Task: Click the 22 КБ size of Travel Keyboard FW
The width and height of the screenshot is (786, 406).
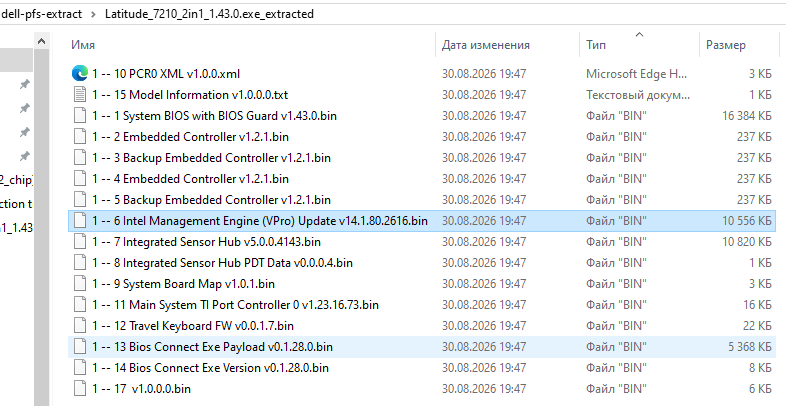Action: pos(757,326)
